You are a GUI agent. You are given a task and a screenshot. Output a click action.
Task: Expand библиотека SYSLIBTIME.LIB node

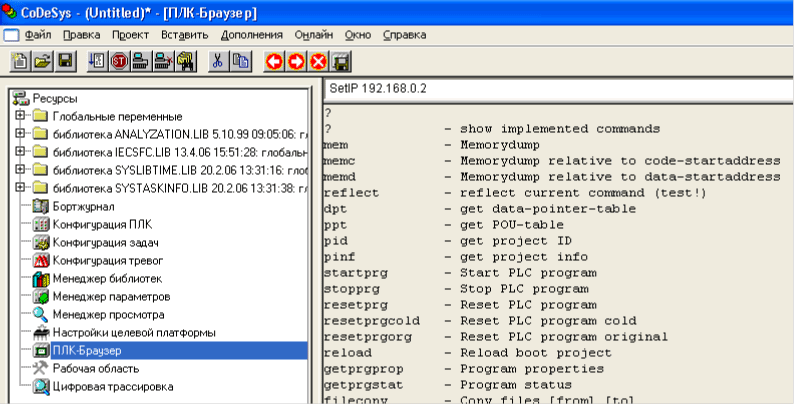[20, 170]
